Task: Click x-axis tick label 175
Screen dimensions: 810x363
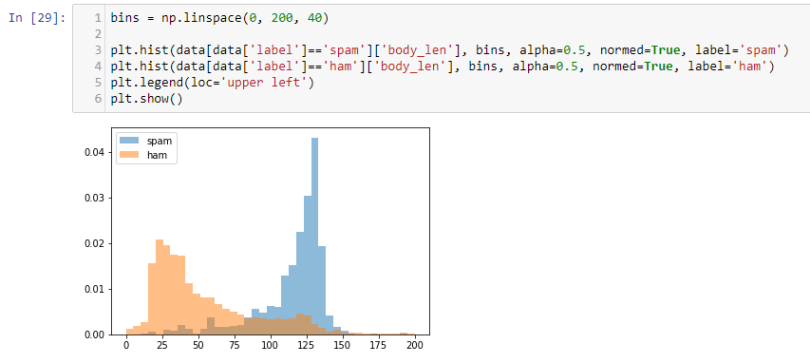Action: click(x=378, y=346)
